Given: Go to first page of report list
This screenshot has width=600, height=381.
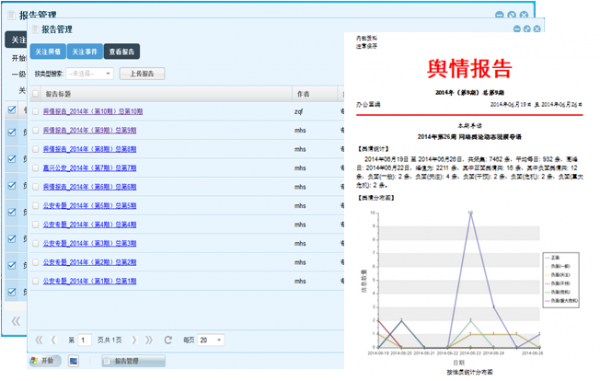Looking at the screenshot, I should coord(39,340).
